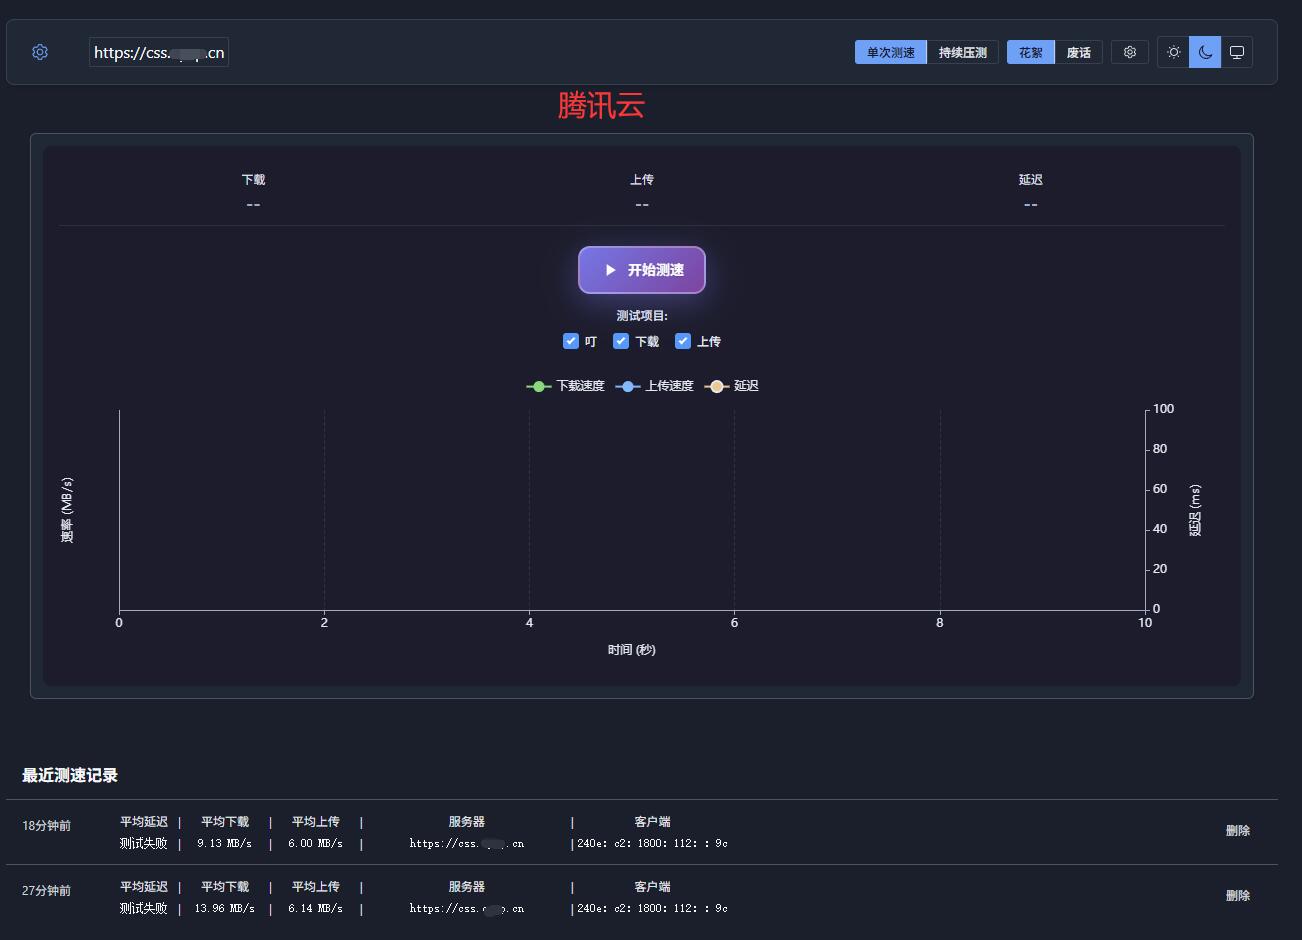Select dark mode moon icon

1205,52
